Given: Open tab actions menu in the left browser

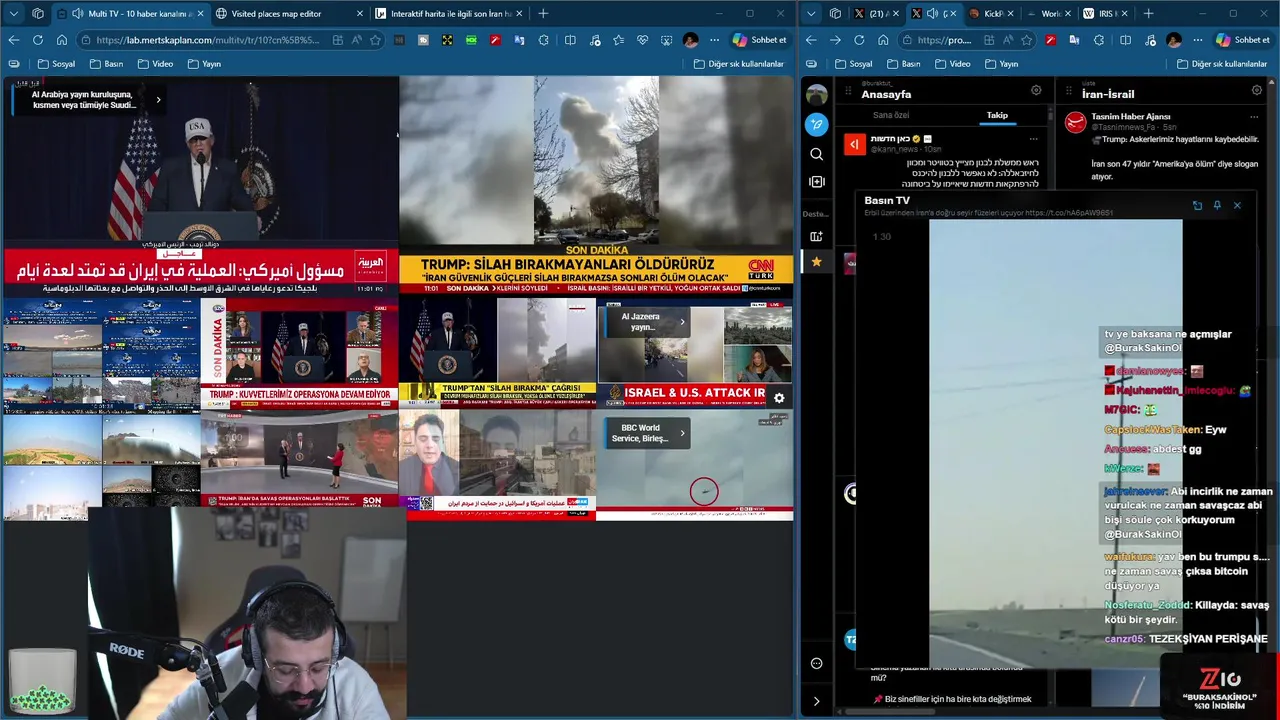Looking at the screenshot, I should click(13, 14).
